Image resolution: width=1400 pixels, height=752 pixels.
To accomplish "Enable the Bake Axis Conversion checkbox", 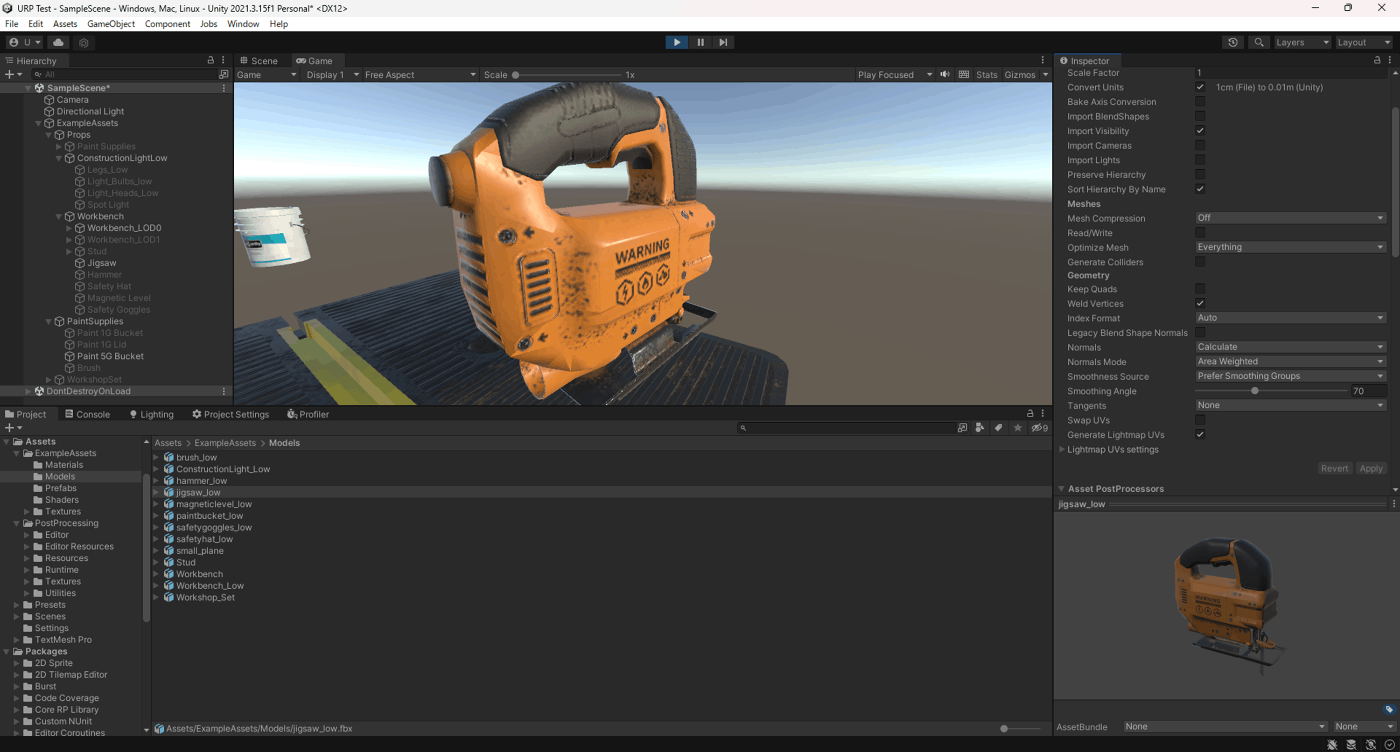I will pyautogui.click(x=1200, y=102).
